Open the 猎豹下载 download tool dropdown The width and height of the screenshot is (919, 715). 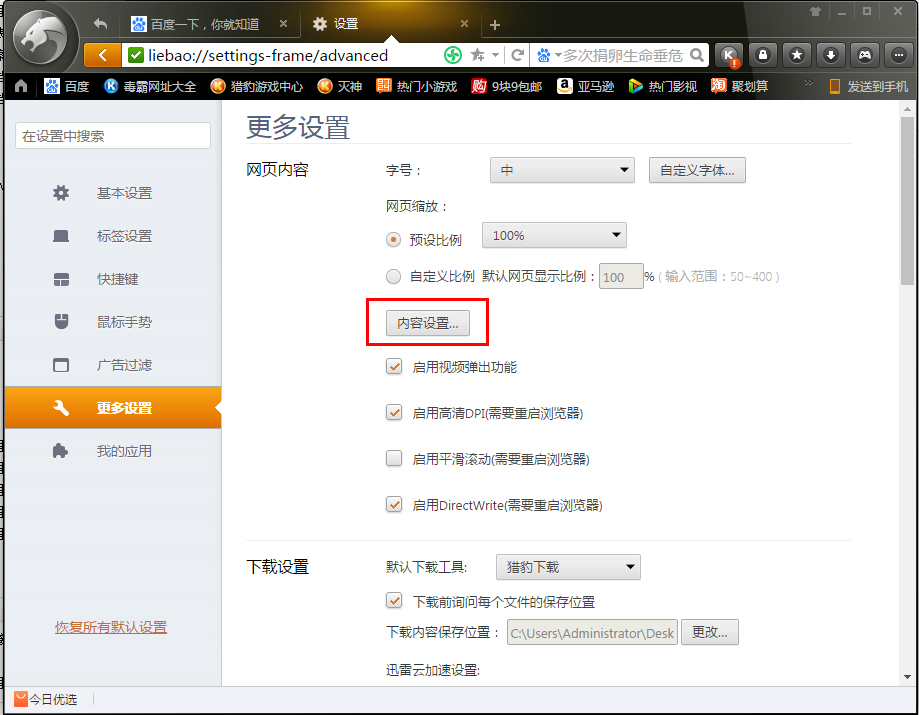click(567, 566)
